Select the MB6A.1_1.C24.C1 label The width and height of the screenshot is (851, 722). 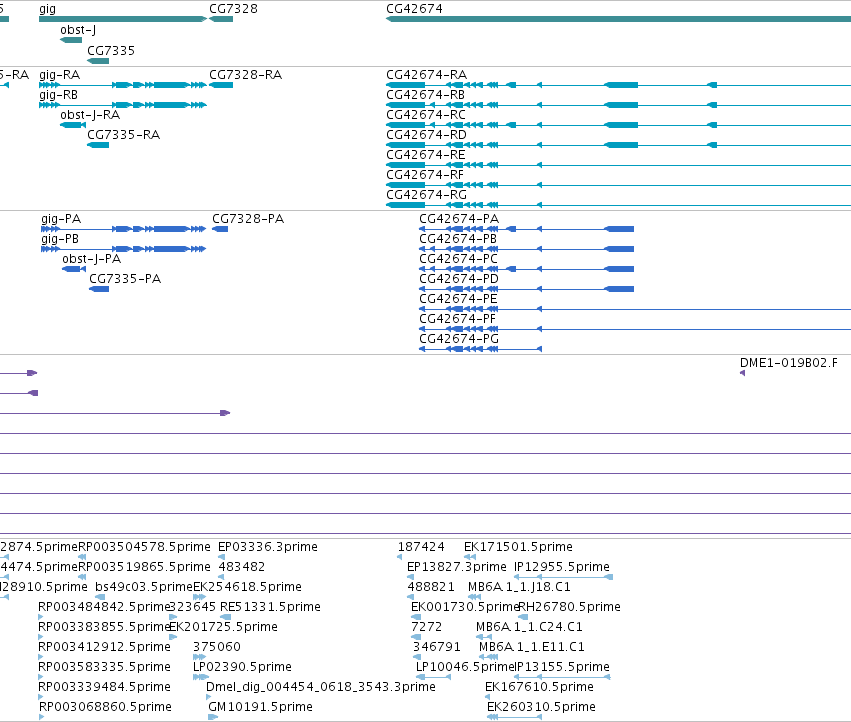point(529,627)
